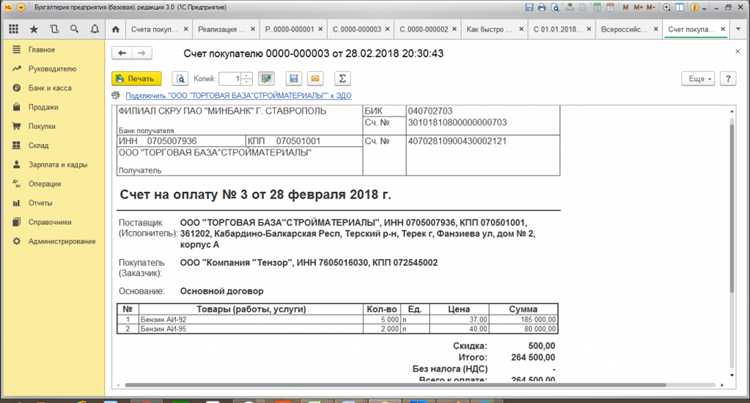Open the Операции section
This screenshot has width=750, height=403.
coord(53,184)
